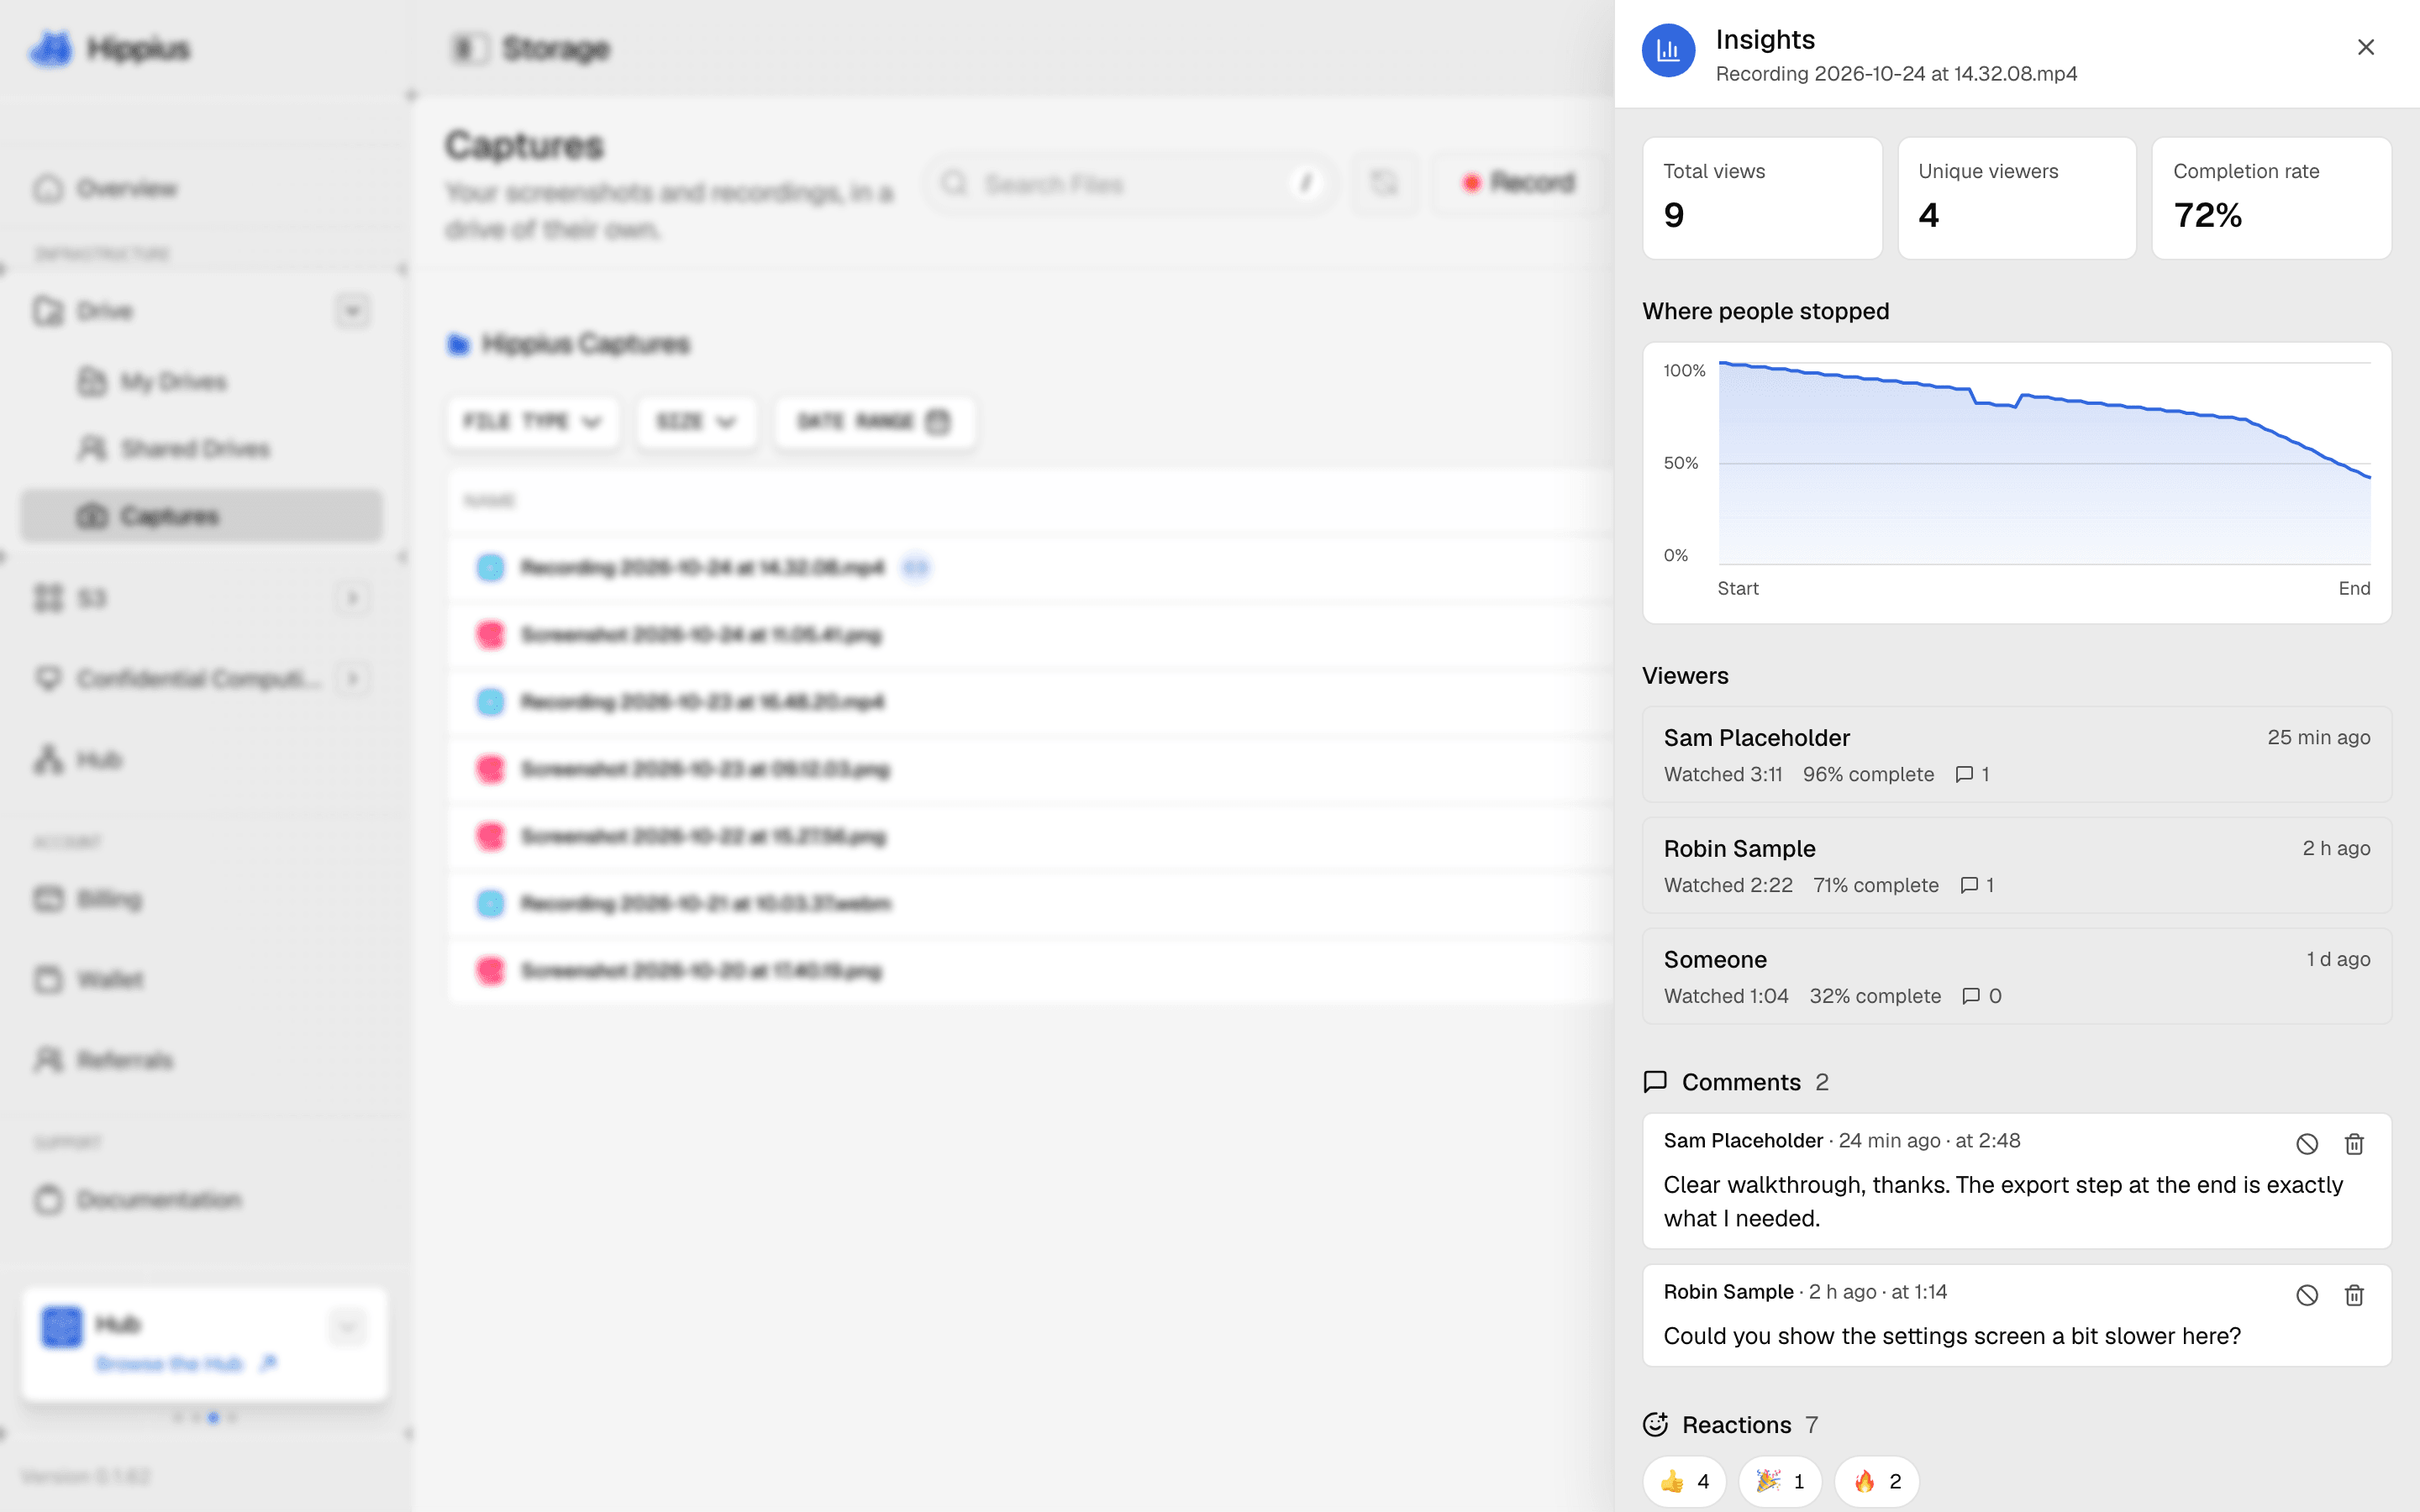Click comment count icon in Sam Placeholder viewer row
2420x1512 pixels.
coord(1964,774)
